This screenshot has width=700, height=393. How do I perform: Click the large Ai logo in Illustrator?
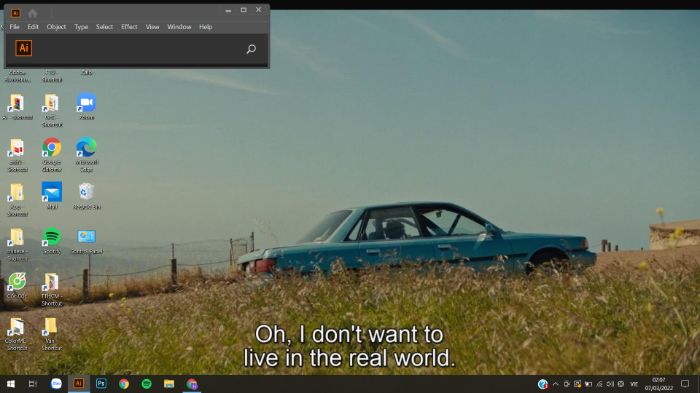[24, 48]
